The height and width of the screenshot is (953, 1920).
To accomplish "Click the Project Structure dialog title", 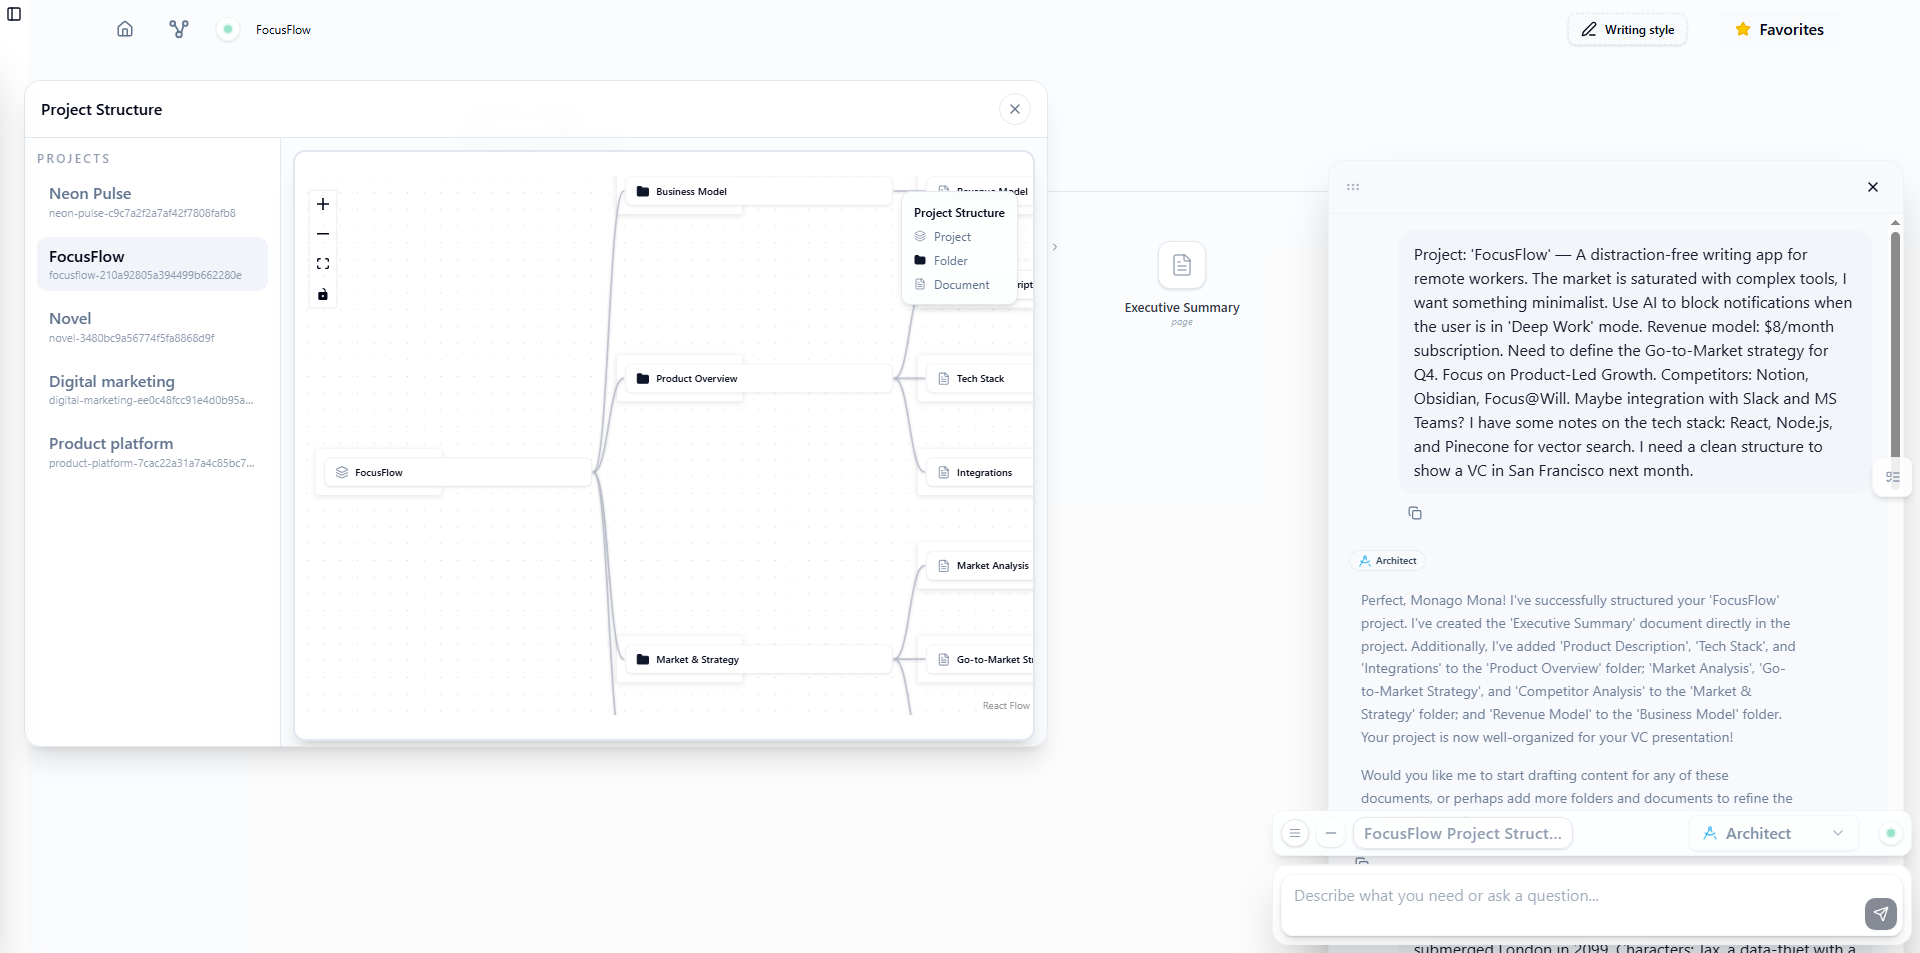I will click(101, 110).
